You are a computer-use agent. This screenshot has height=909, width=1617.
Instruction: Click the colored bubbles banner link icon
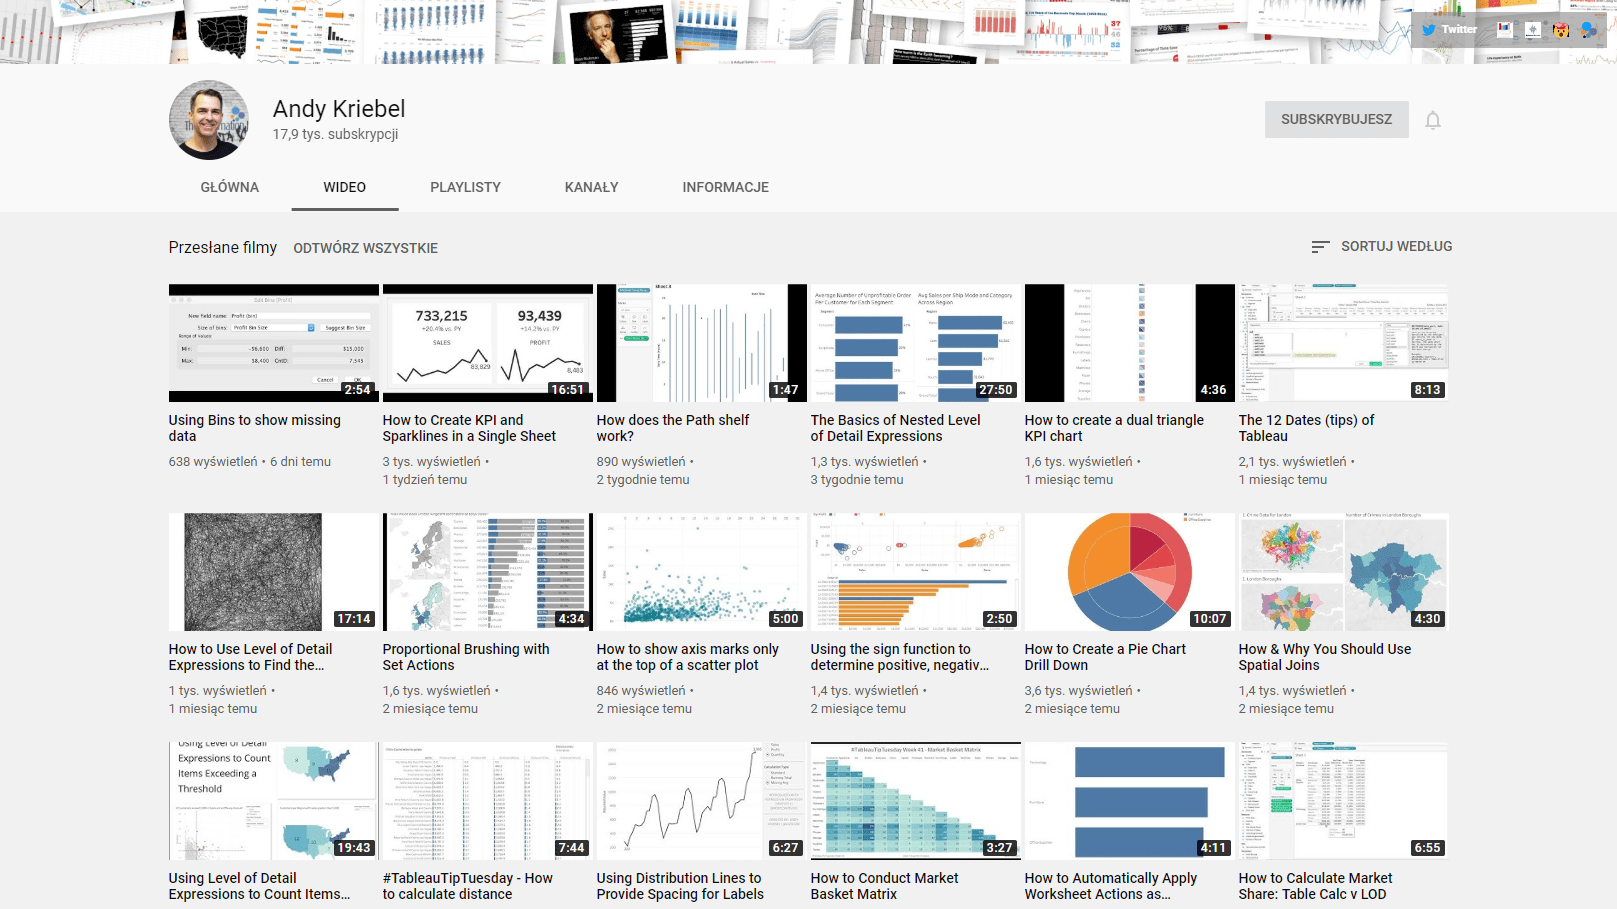click(x=1588, y=30)
